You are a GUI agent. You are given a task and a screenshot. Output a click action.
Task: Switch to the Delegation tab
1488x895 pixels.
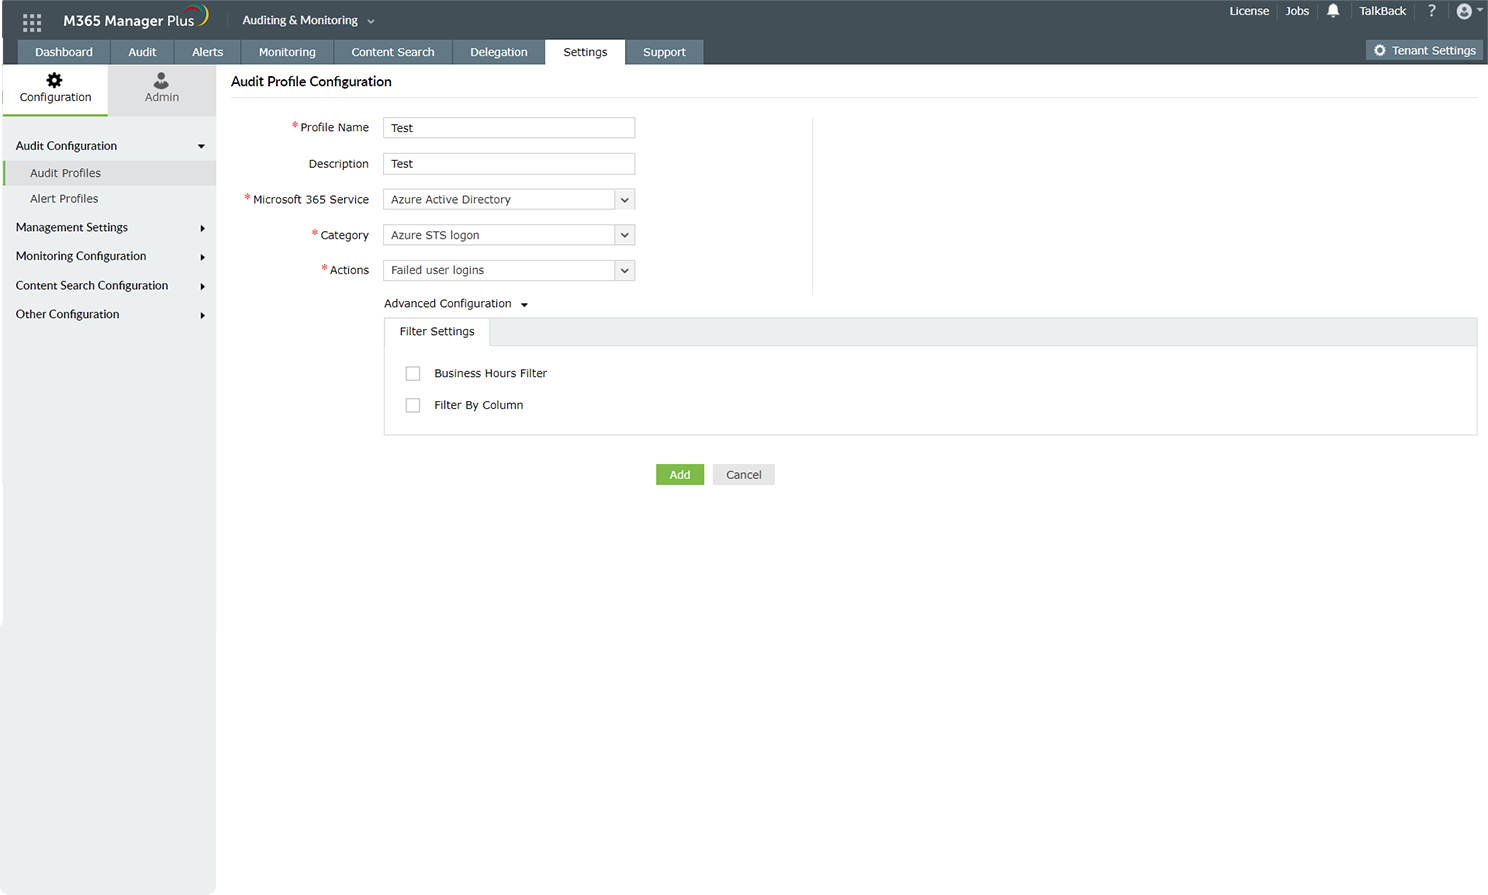click(x=499, y=52)
